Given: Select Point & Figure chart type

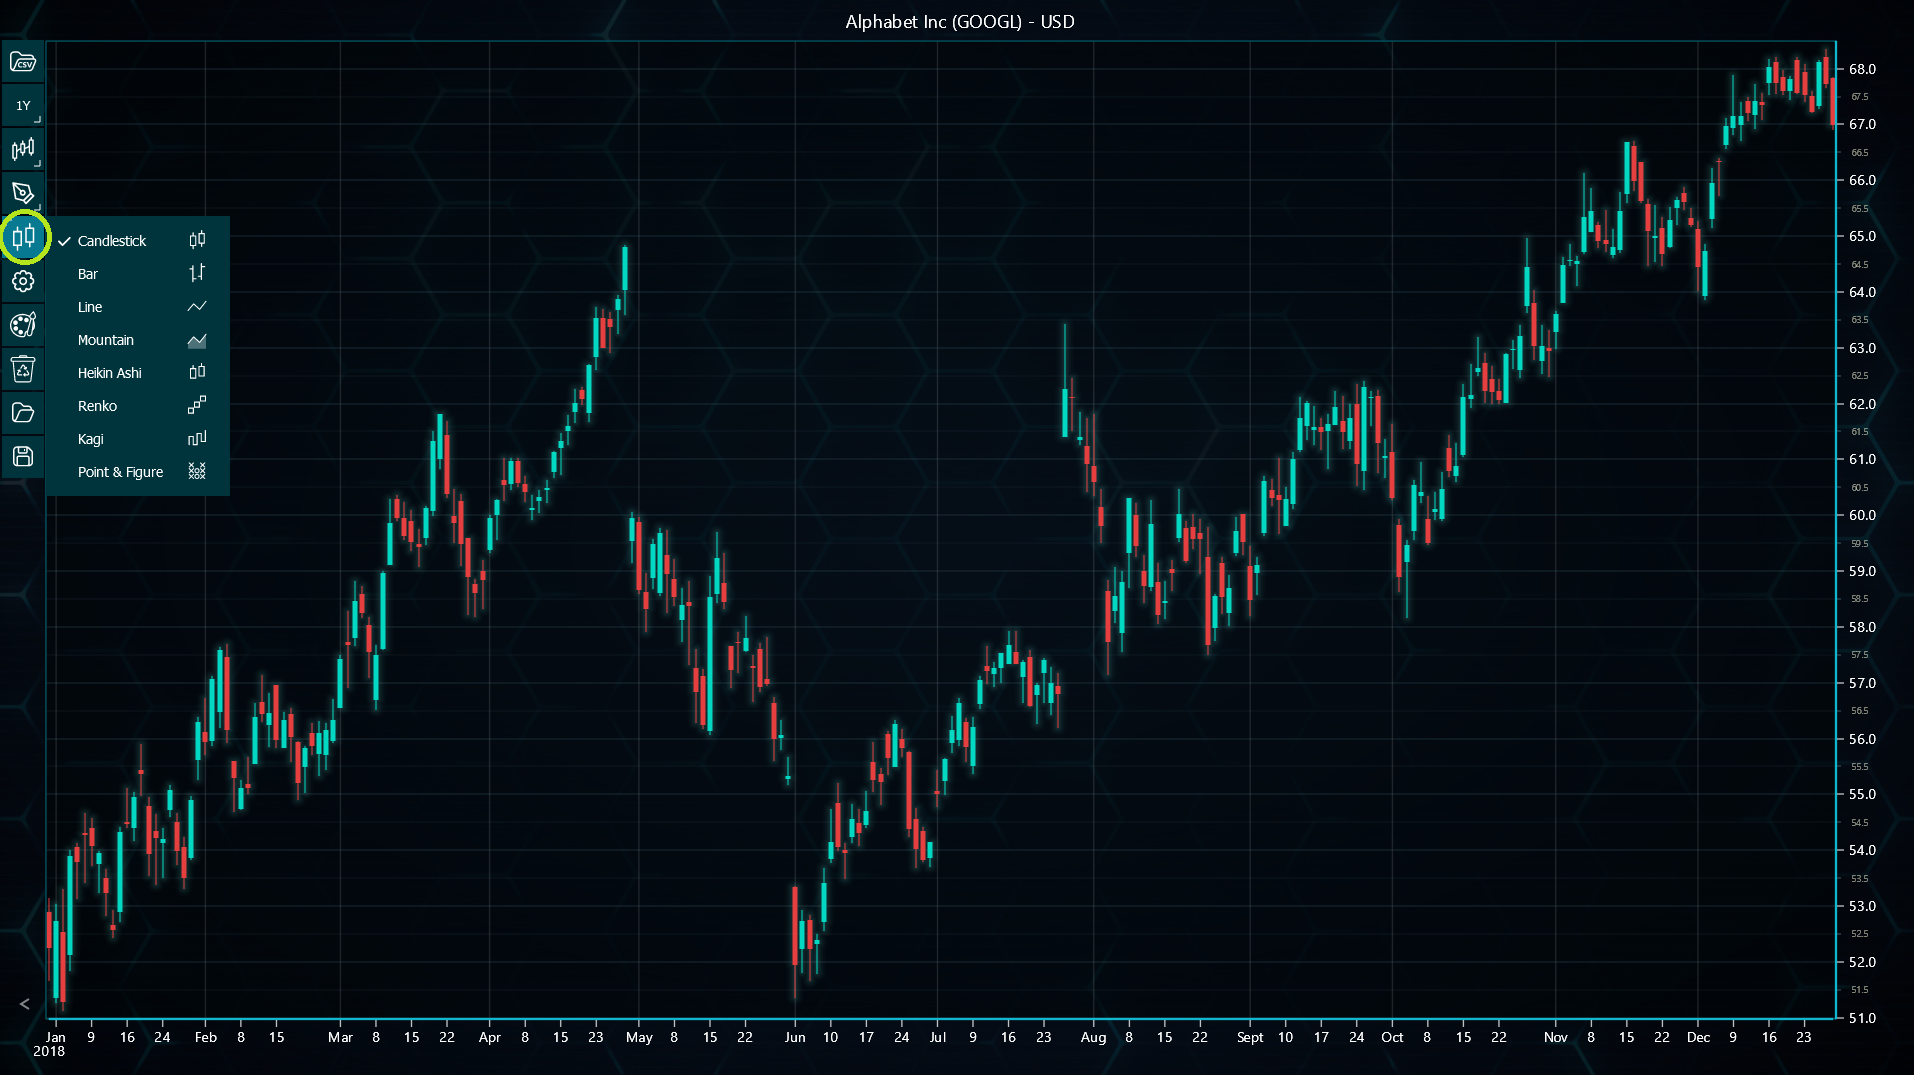Looking at the screenshot, I should pos(138,472).
